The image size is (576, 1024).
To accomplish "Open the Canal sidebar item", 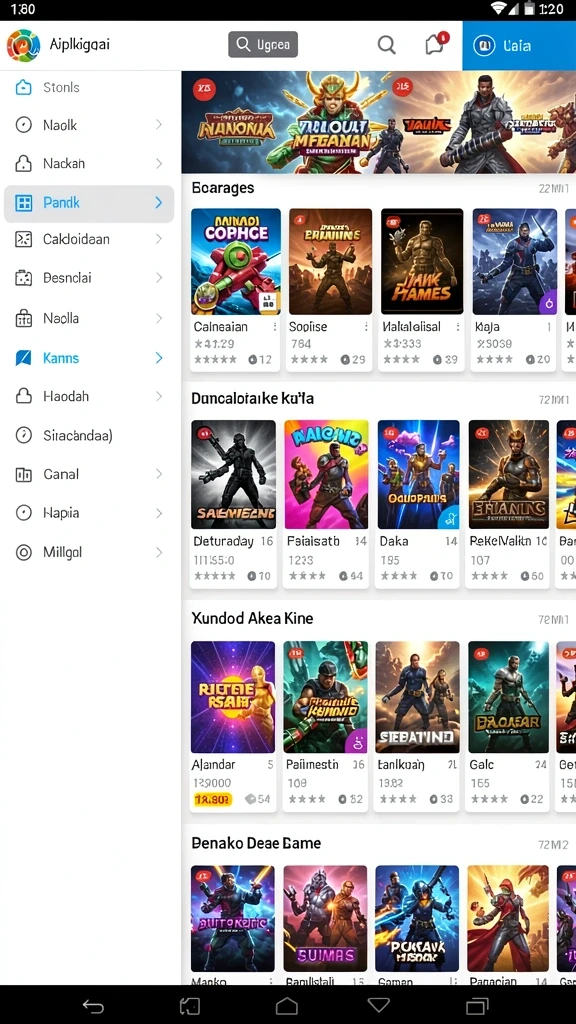I will (x=89, y=474).
